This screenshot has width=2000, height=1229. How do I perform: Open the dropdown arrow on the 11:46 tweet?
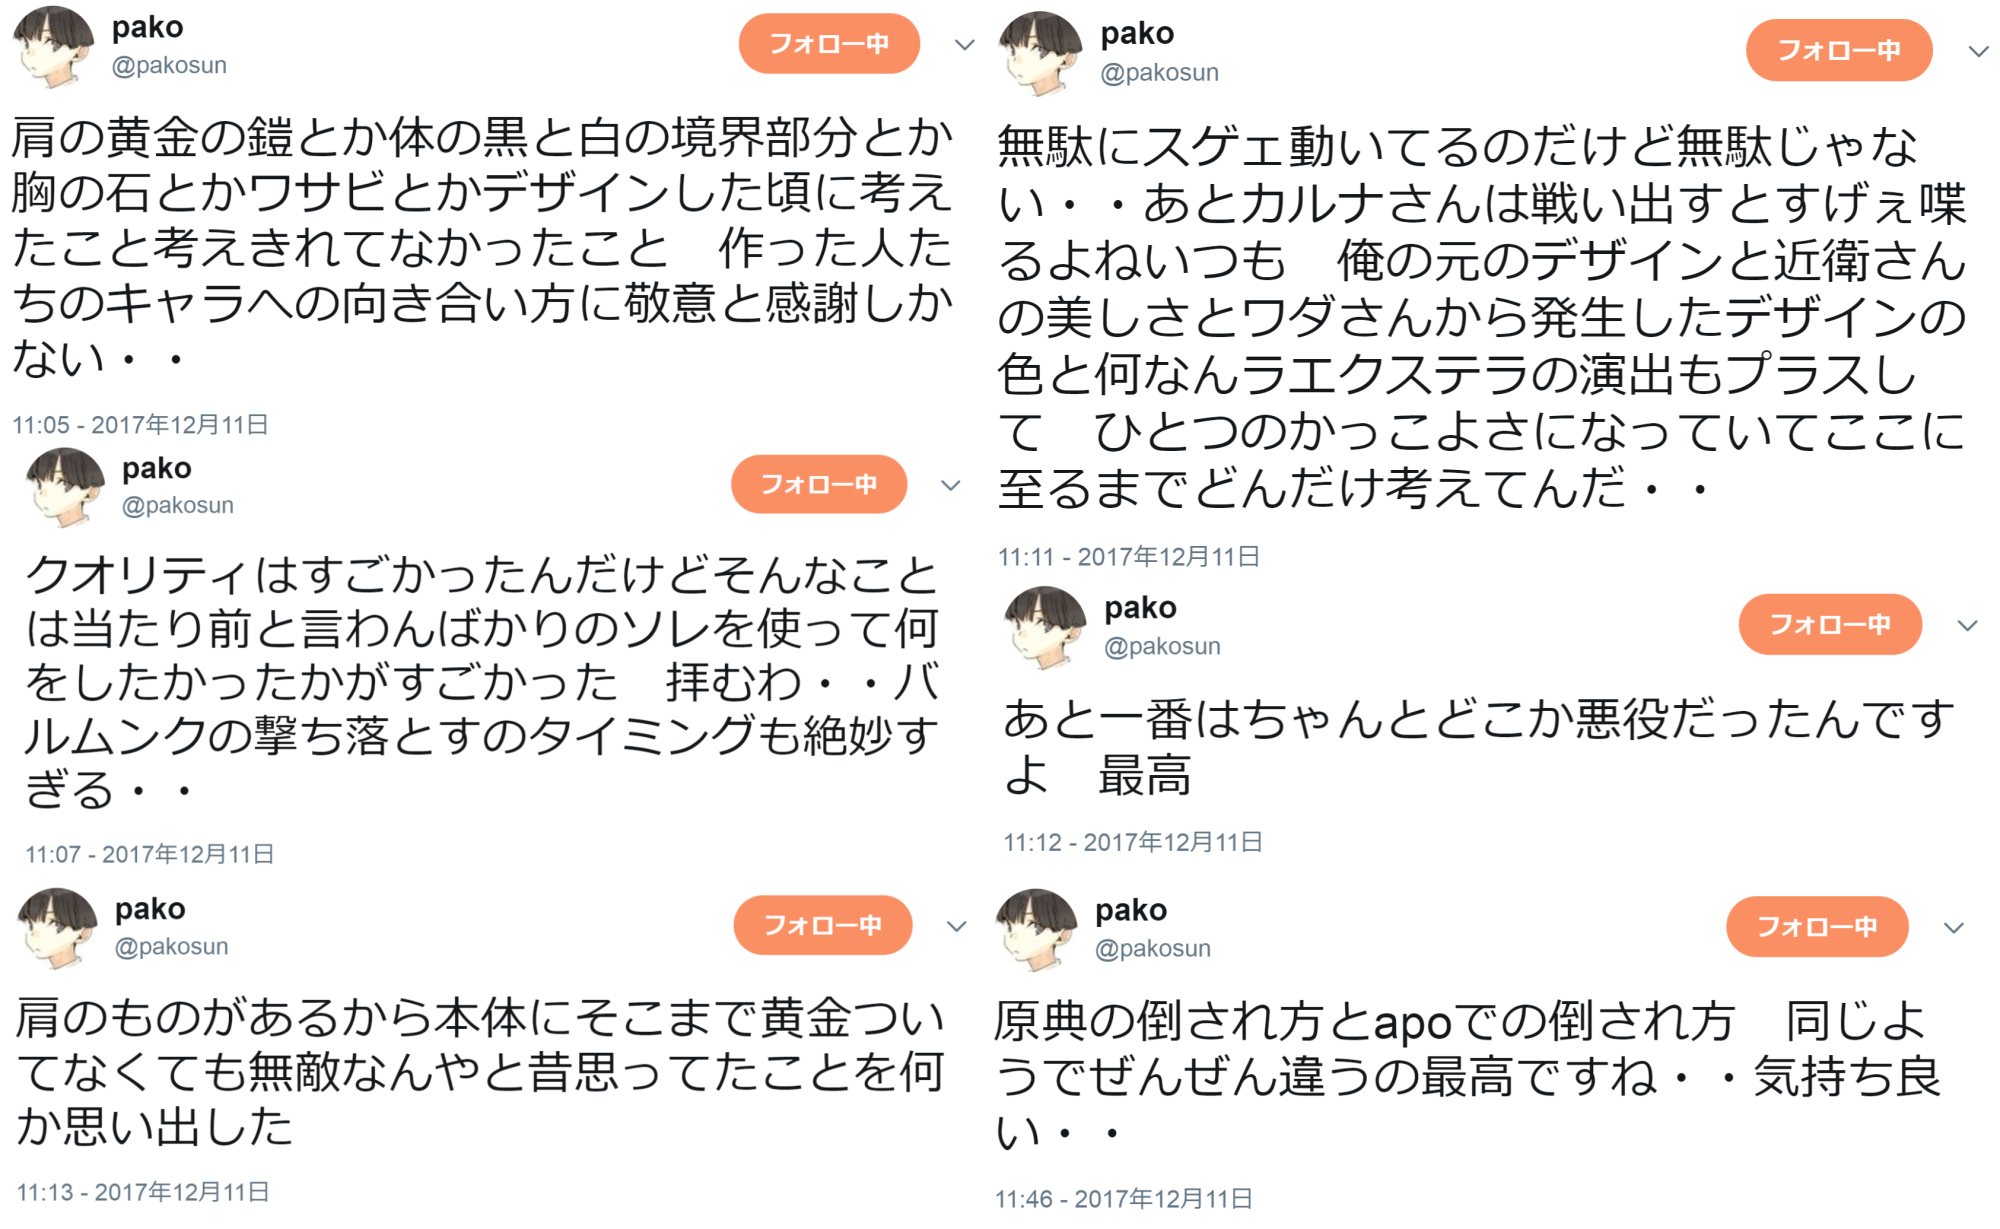pos(1954,928)
